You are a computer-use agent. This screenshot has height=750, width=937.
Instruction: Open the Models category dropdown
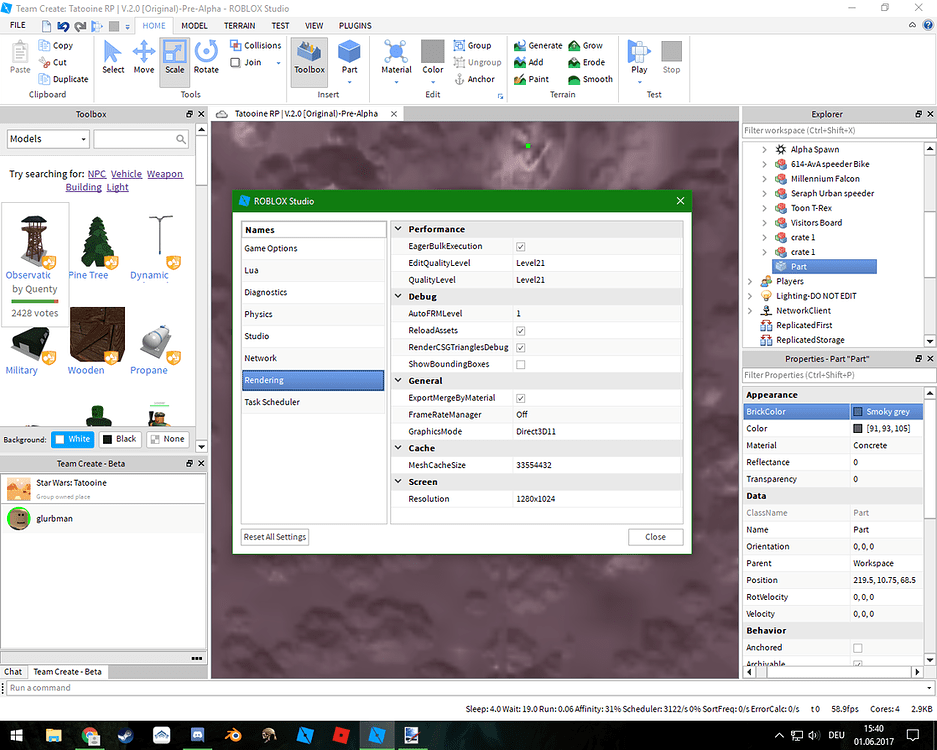click(x=48, y=139)
